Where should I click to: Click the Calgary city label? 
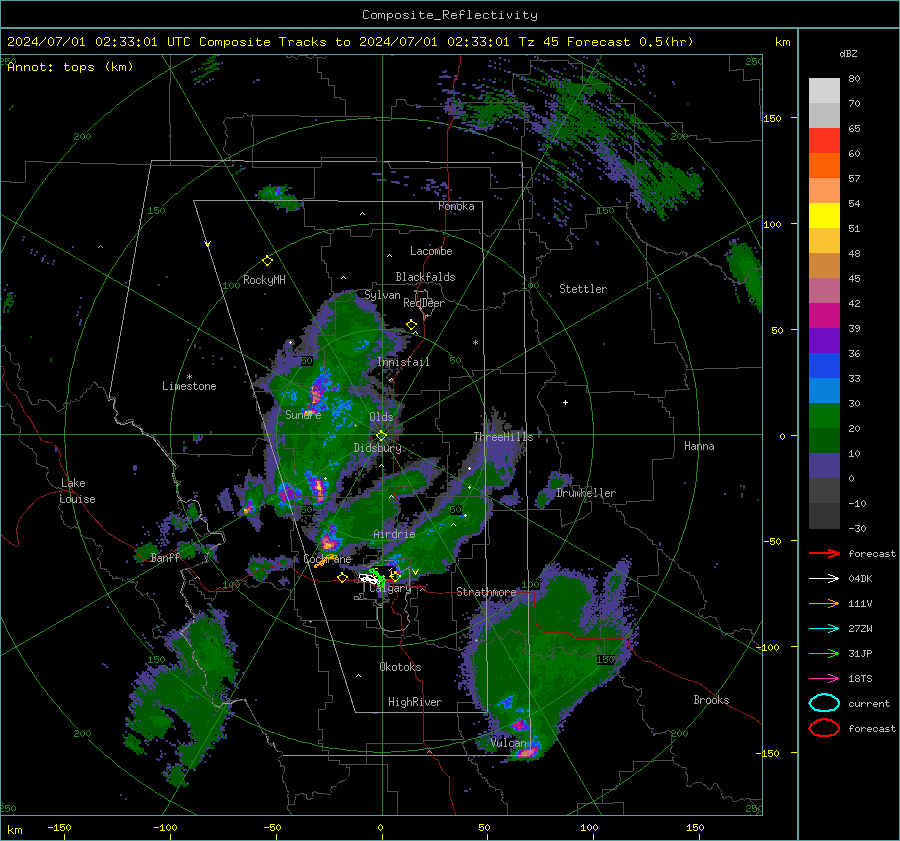390,588
